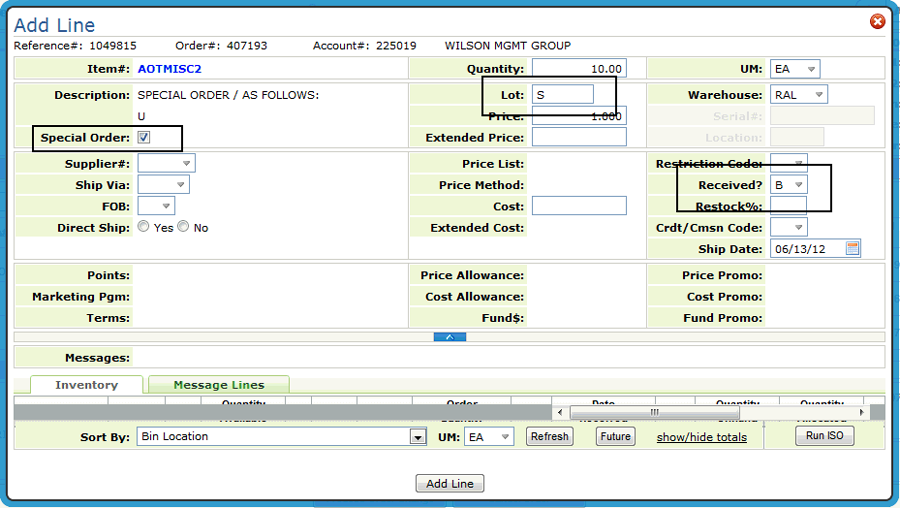Select No for Direct Ship
The width and height of the screenshot is (900, 508).
coord(183,227)
